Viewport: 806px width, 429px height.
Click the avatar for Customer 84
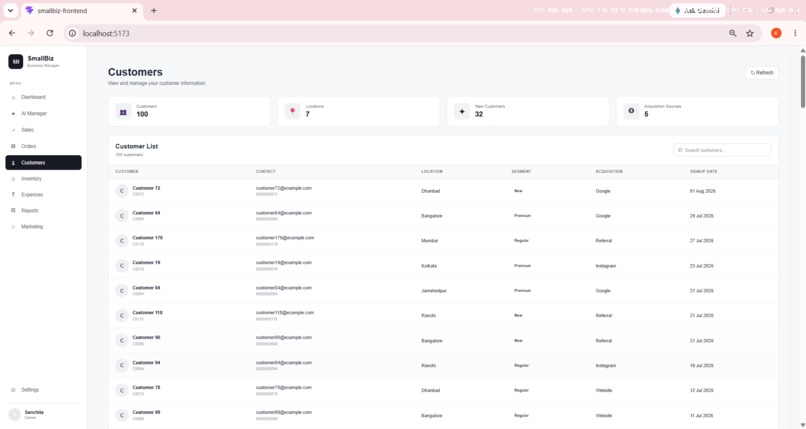(121, 291)
